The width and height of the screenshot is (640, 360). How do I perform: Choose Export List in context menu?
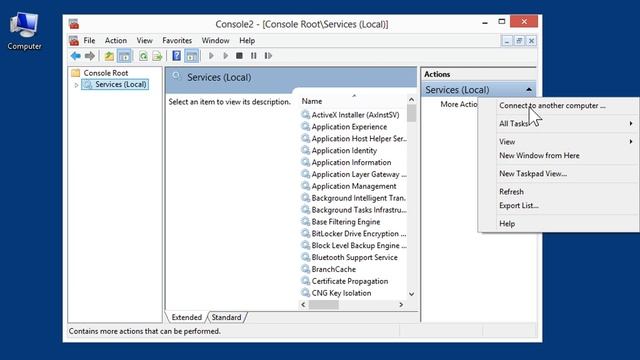pos(559,205)
